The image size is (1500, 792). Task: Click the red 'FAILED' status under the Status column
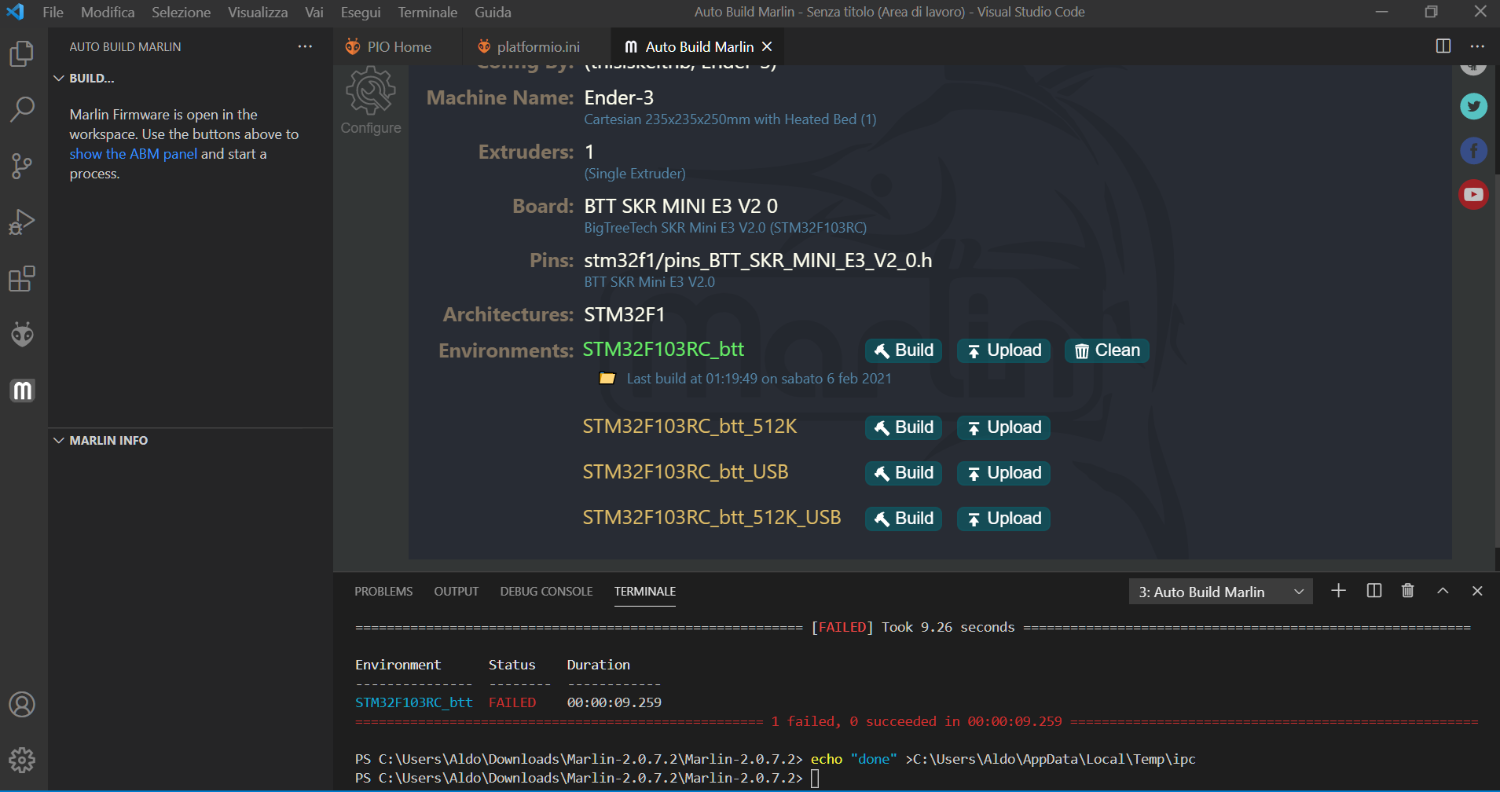click(x=512, y=702)
